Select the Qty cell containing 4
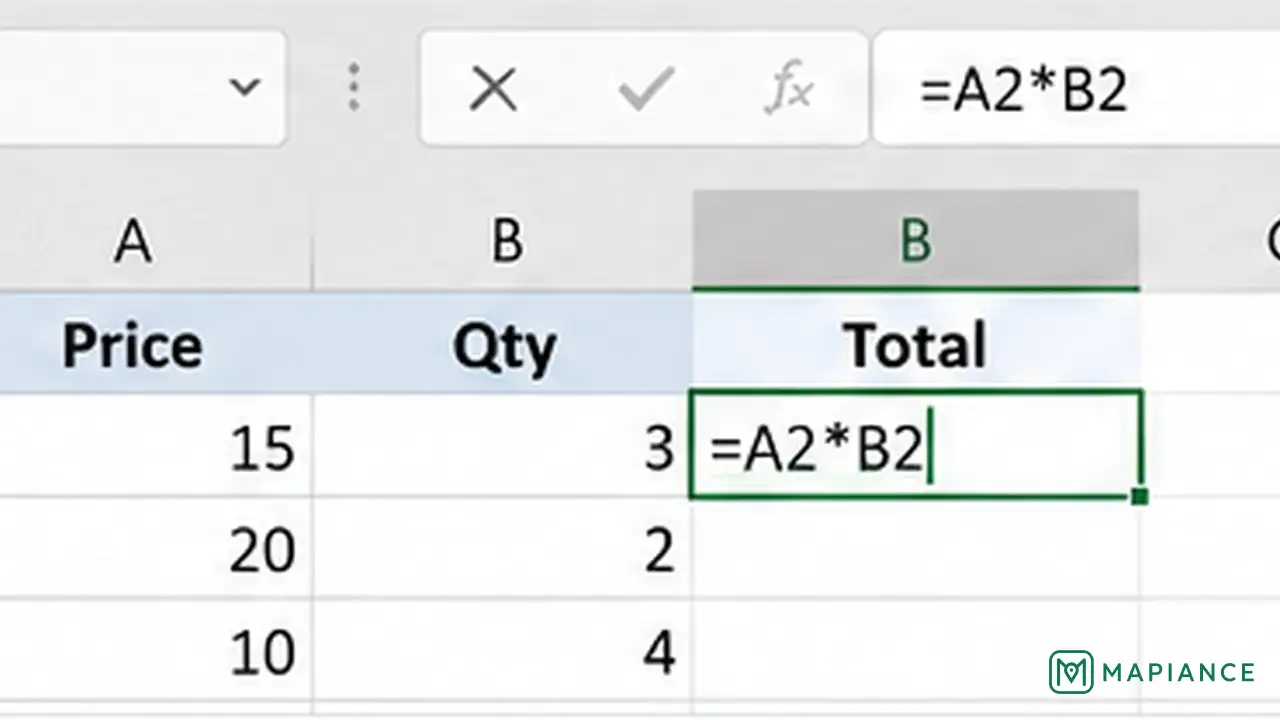 [502, 650]
